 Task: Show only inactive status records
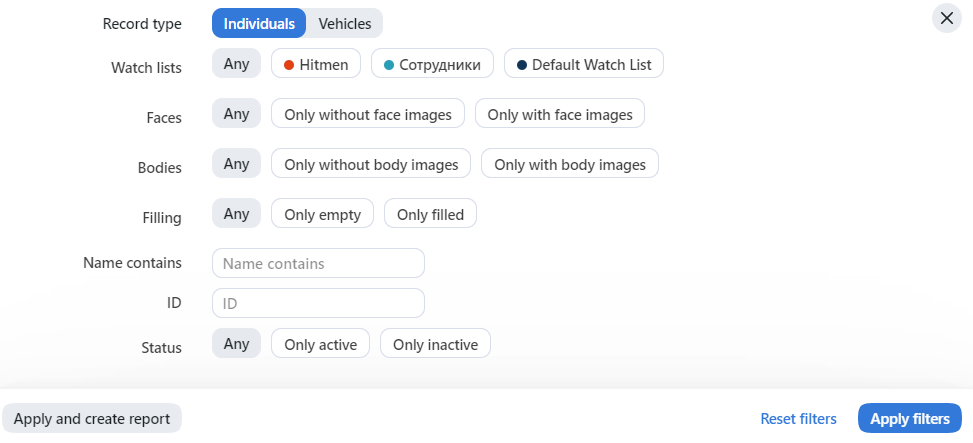[436, 343]
